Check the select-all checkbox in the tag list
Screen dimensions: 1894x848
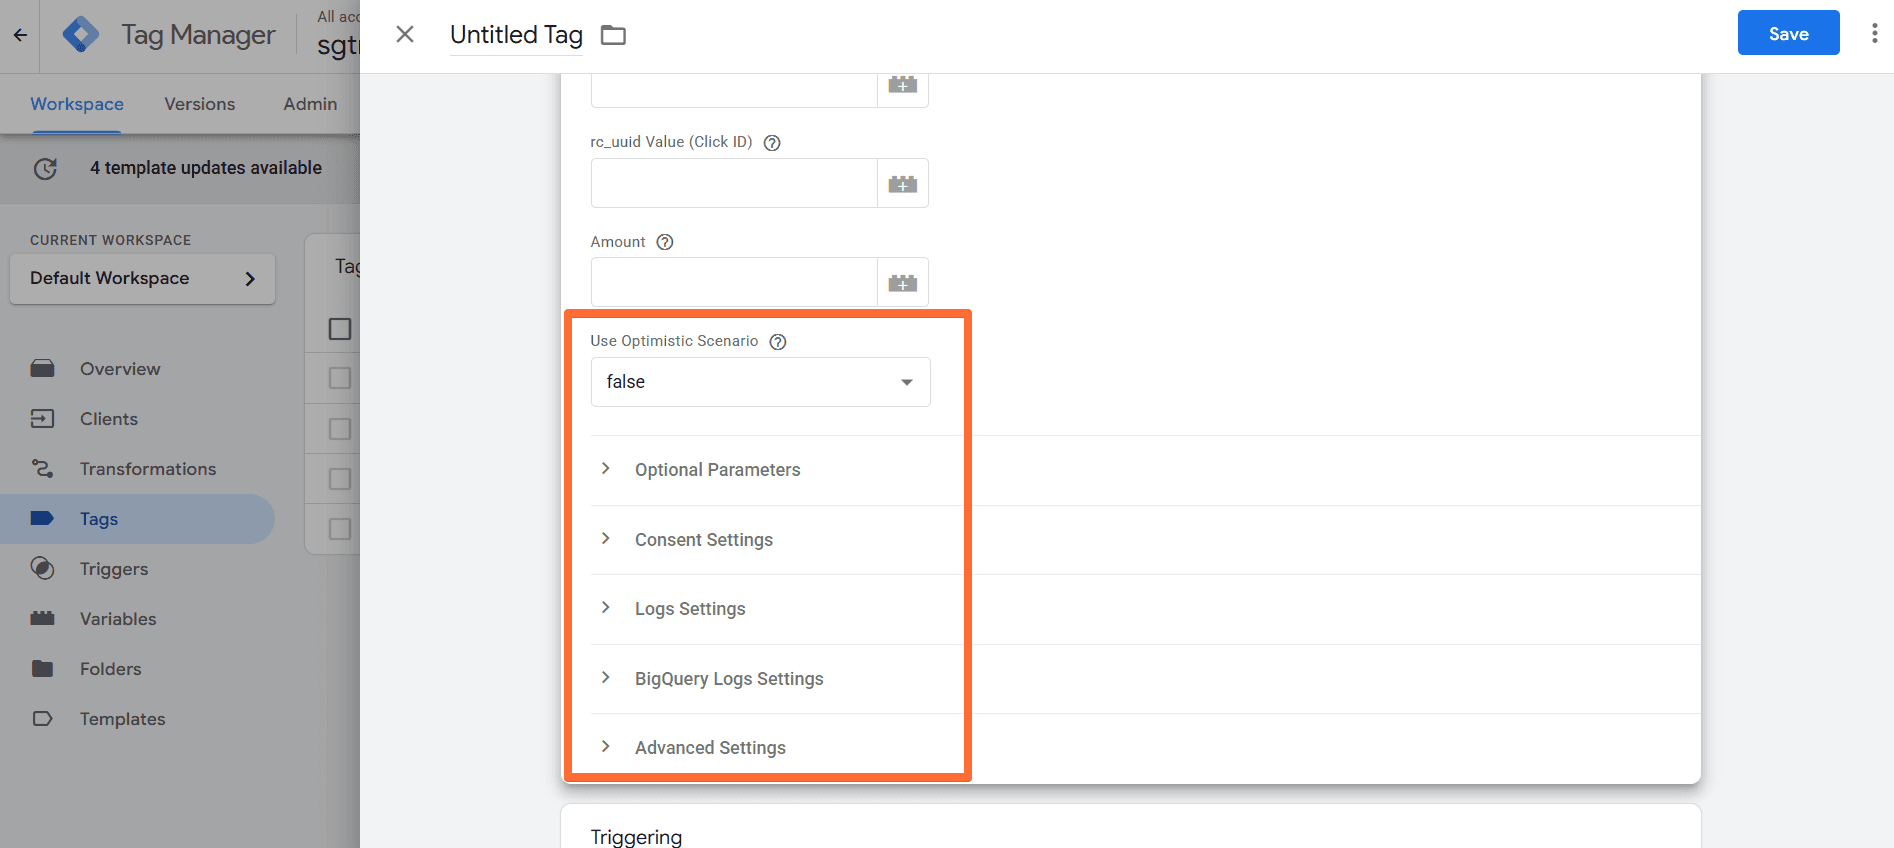(338, 328)
